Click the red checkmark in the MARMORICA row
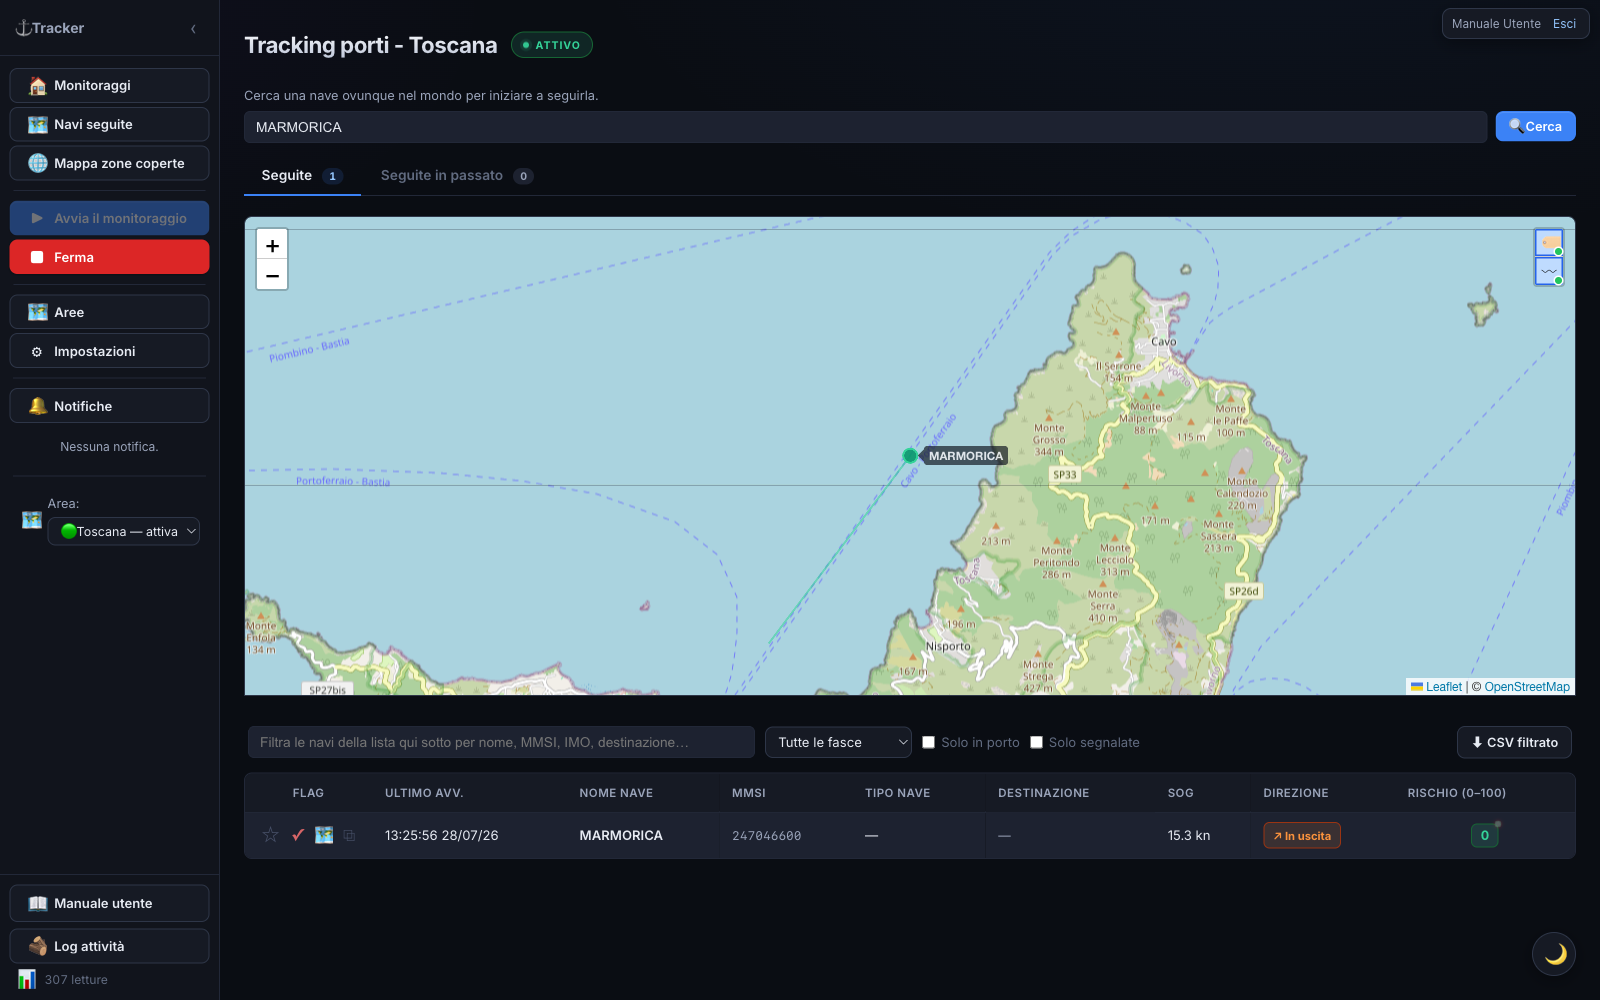Screen dimensions: 1600x1000 (x=298, y=835)
